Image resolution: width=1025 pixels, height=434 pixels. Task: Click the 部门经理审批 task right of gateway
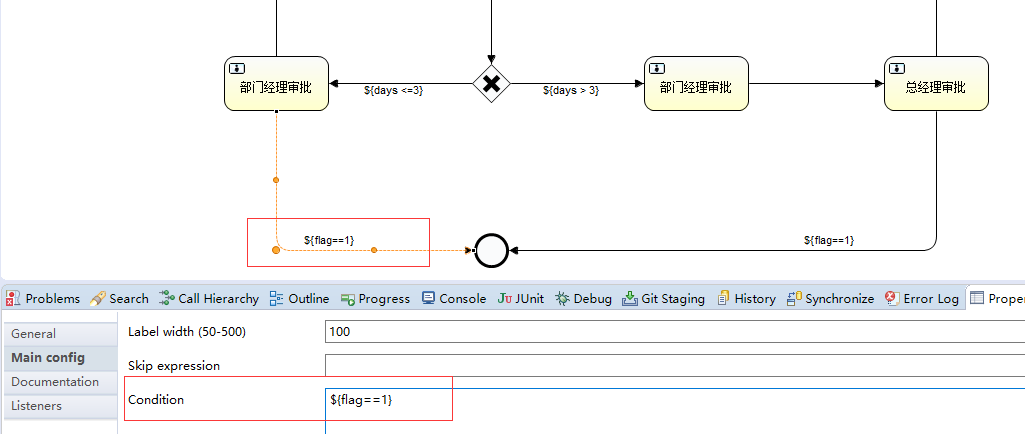click(696, 84)
